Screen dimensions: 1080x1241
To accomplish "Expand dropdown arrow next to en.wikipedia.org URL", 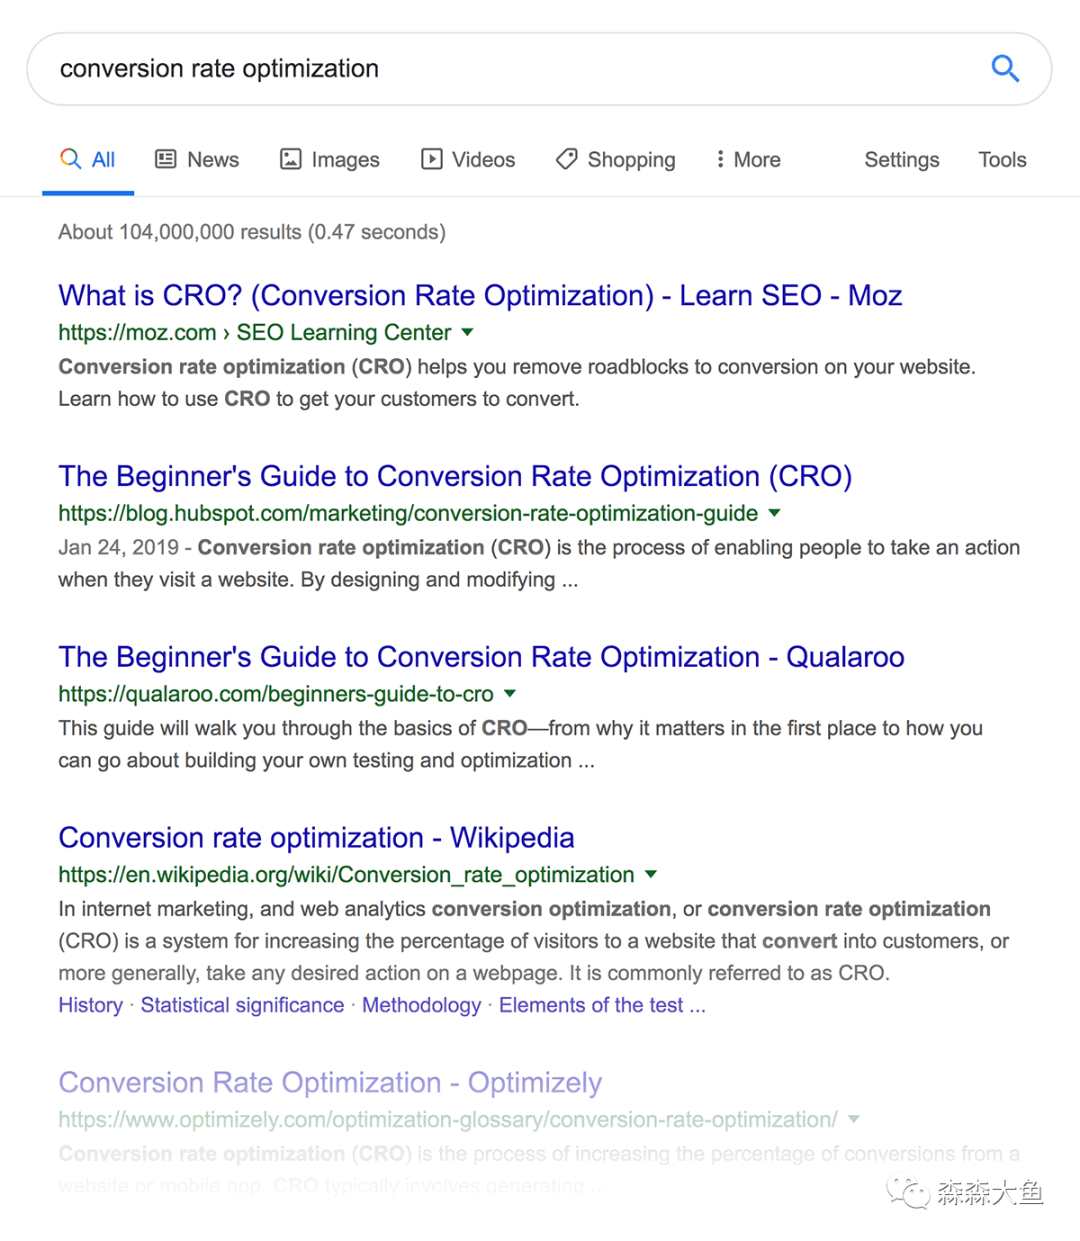I will pyautogui.click(x=651, y=874).
